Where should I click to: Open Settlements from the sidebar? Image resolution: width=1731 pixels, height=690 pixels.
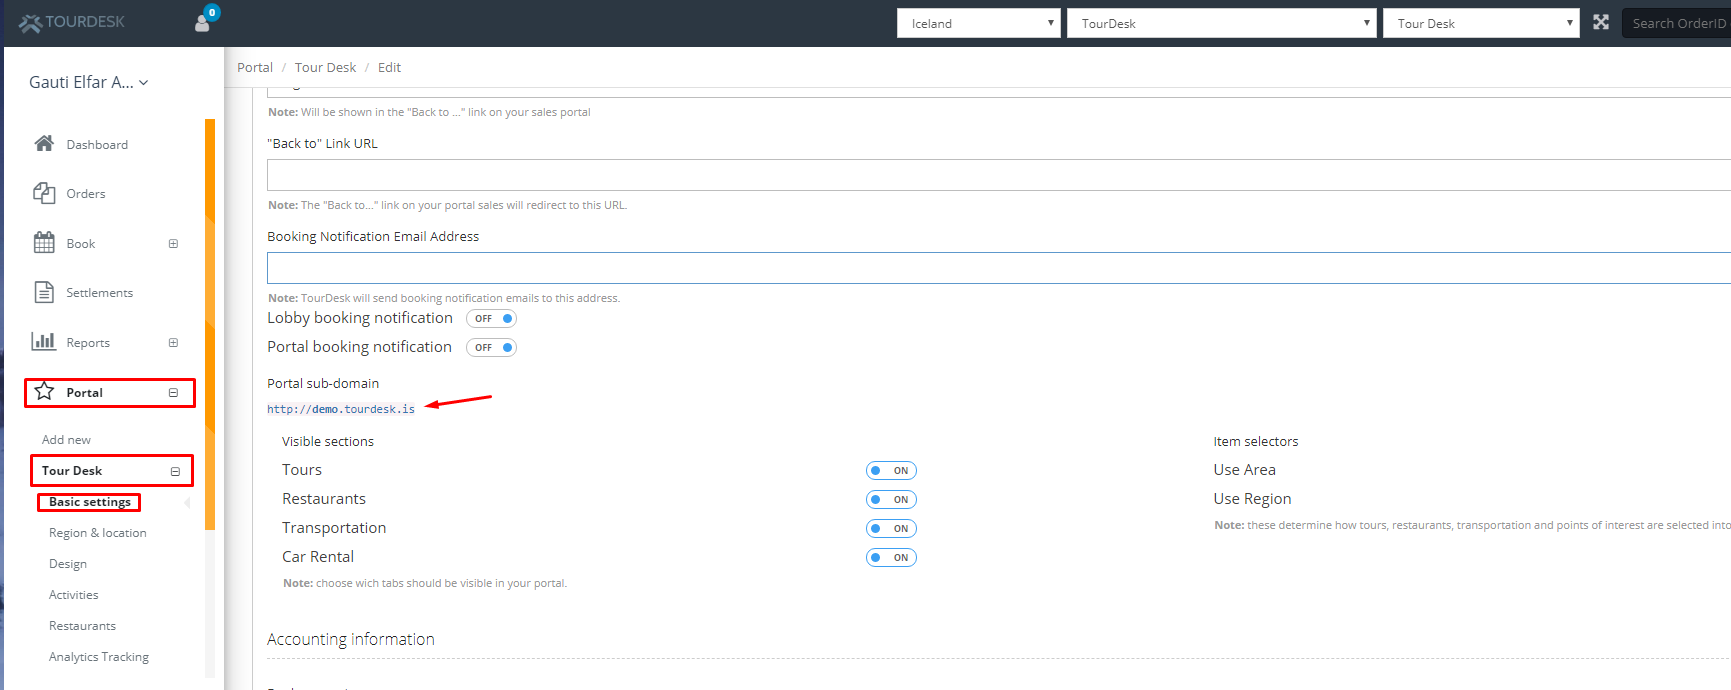point(99,293)
